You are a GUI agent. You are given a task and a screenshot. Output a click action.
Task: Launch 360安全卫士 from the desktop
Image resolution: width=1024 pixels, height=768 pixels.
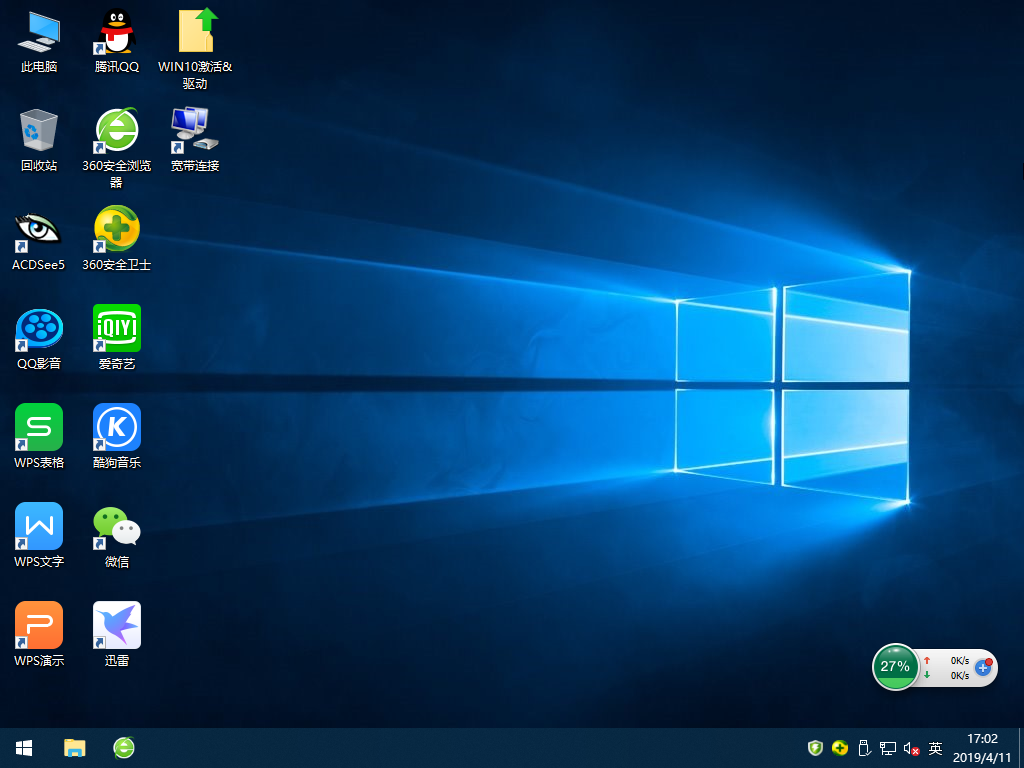(117, 230)
